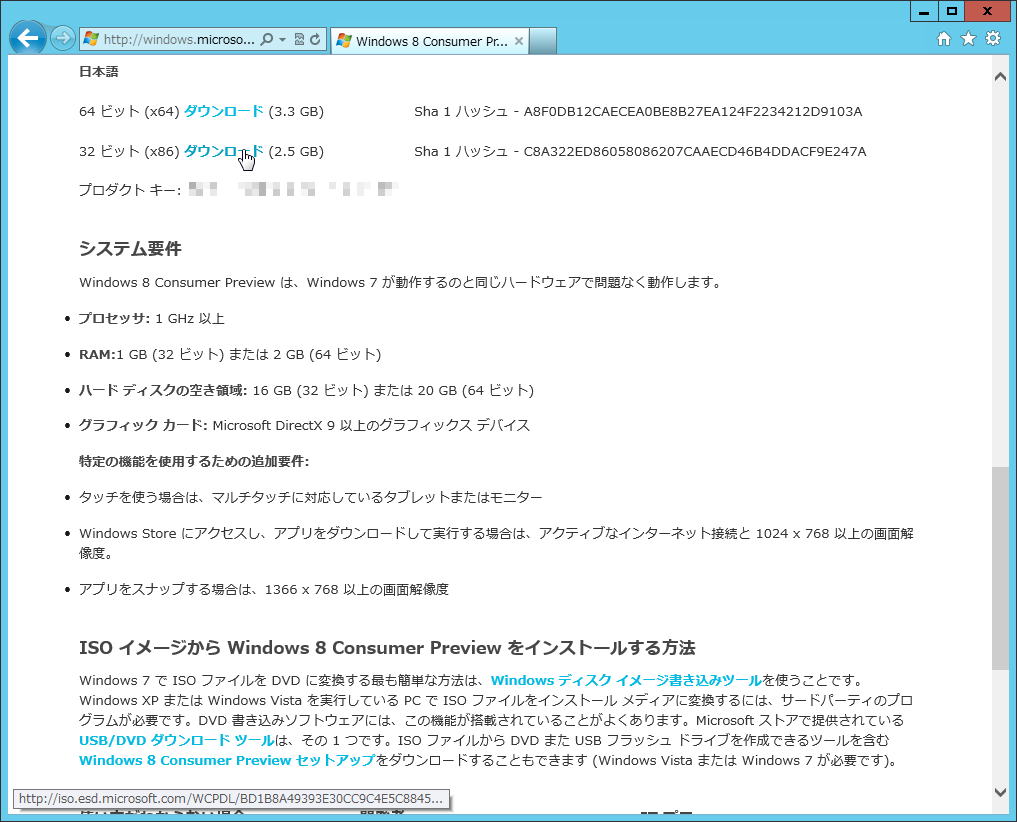Screen dimensions: 1017x822
Task: Click the 64-bit SHA1 hash A8F0DB12... text
Action: (693, 111)
